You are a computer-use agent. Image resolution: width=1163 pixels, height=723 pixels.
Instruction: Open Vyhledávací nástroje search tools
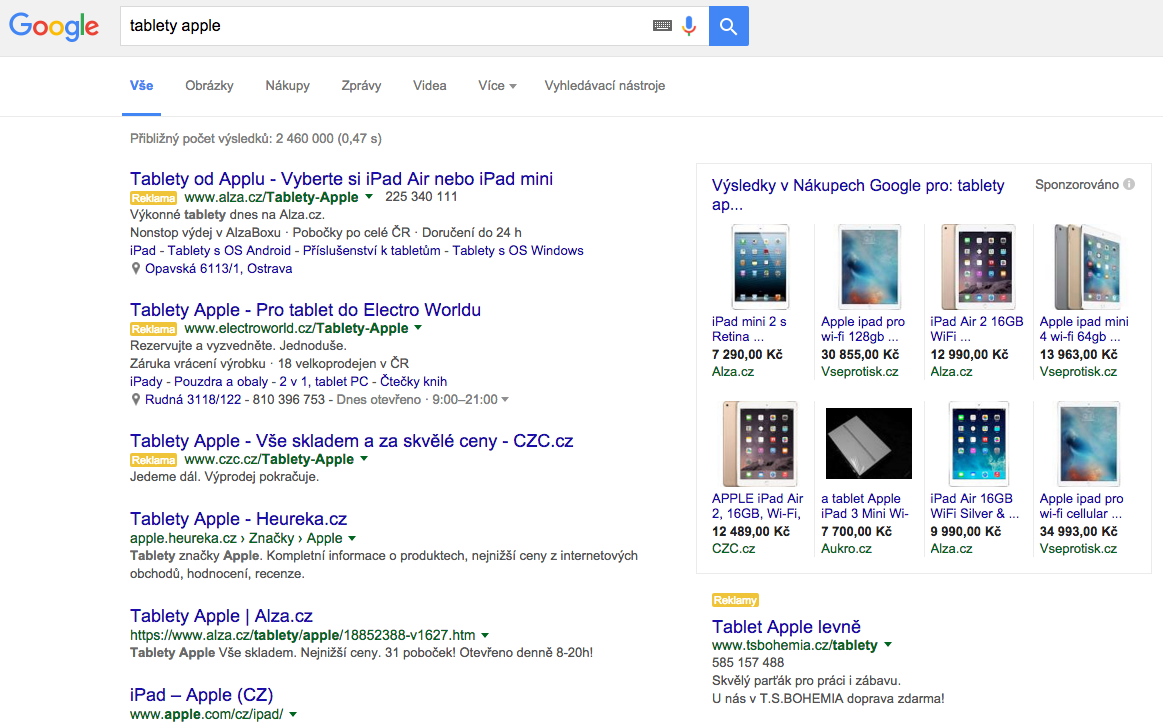(604, 86)
